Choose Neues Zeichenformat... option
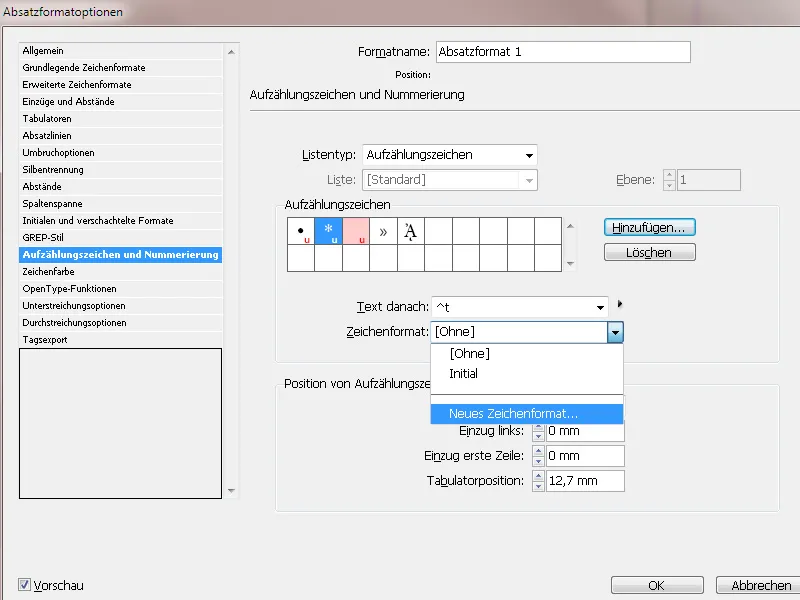The width and height of the screenshot is (800, 600). tap(527, 414)
